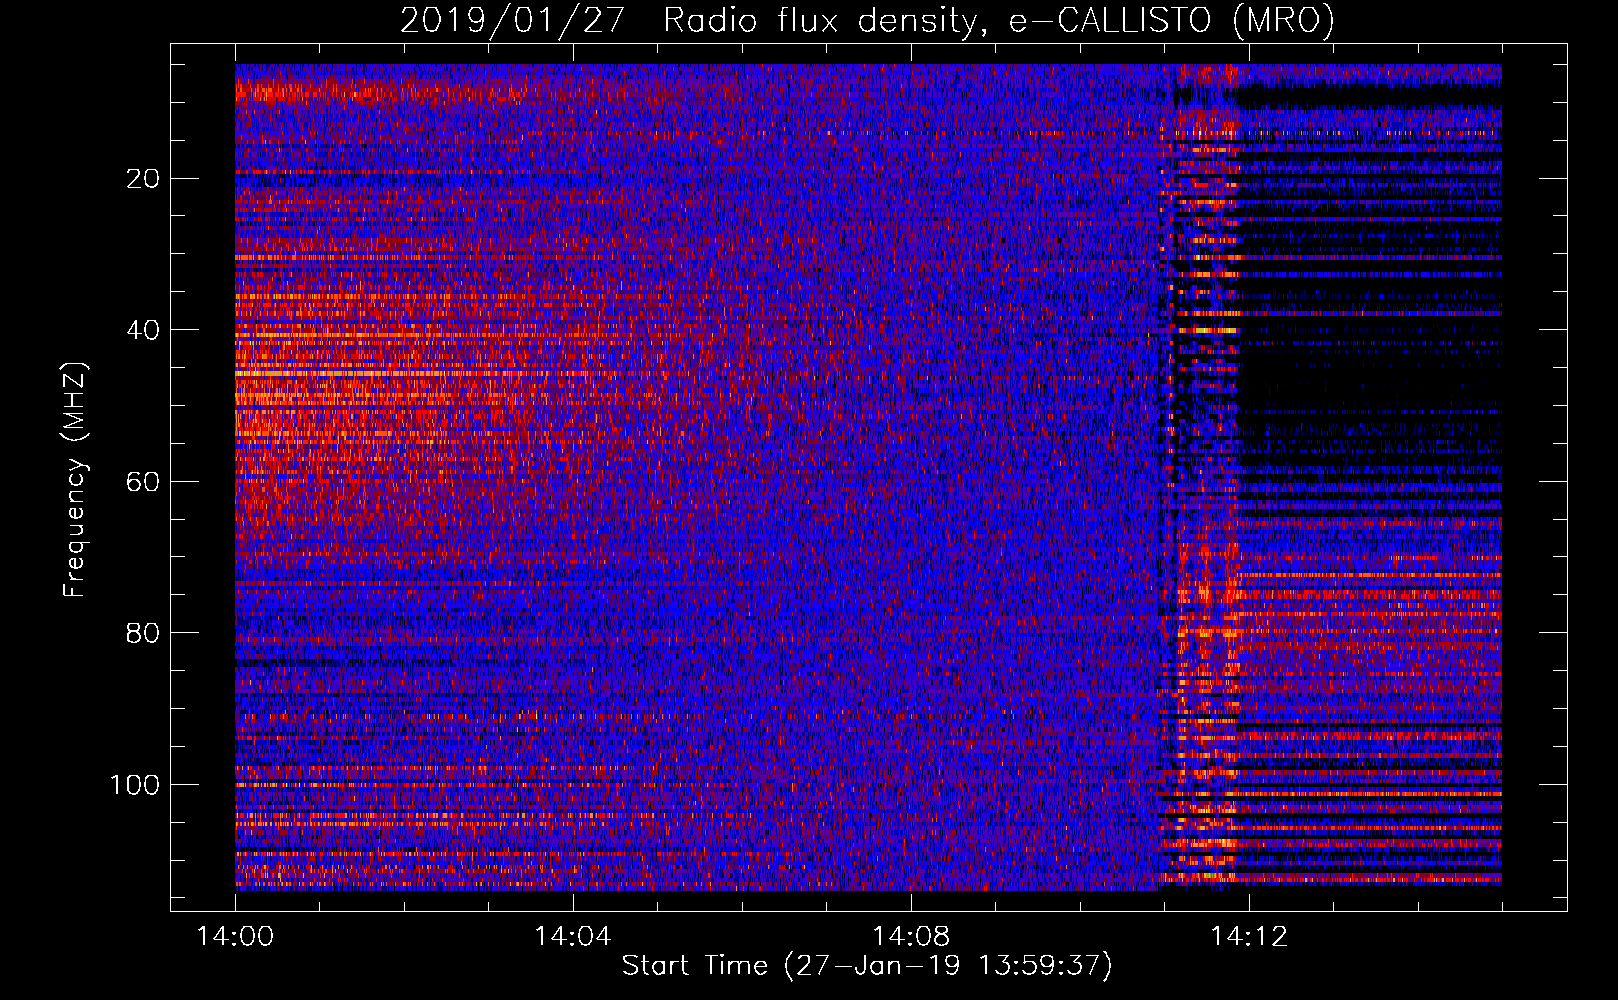Click the '14:04' time tick label
The height and width of the screenshot is (1000, 1618).
point(573,937)
